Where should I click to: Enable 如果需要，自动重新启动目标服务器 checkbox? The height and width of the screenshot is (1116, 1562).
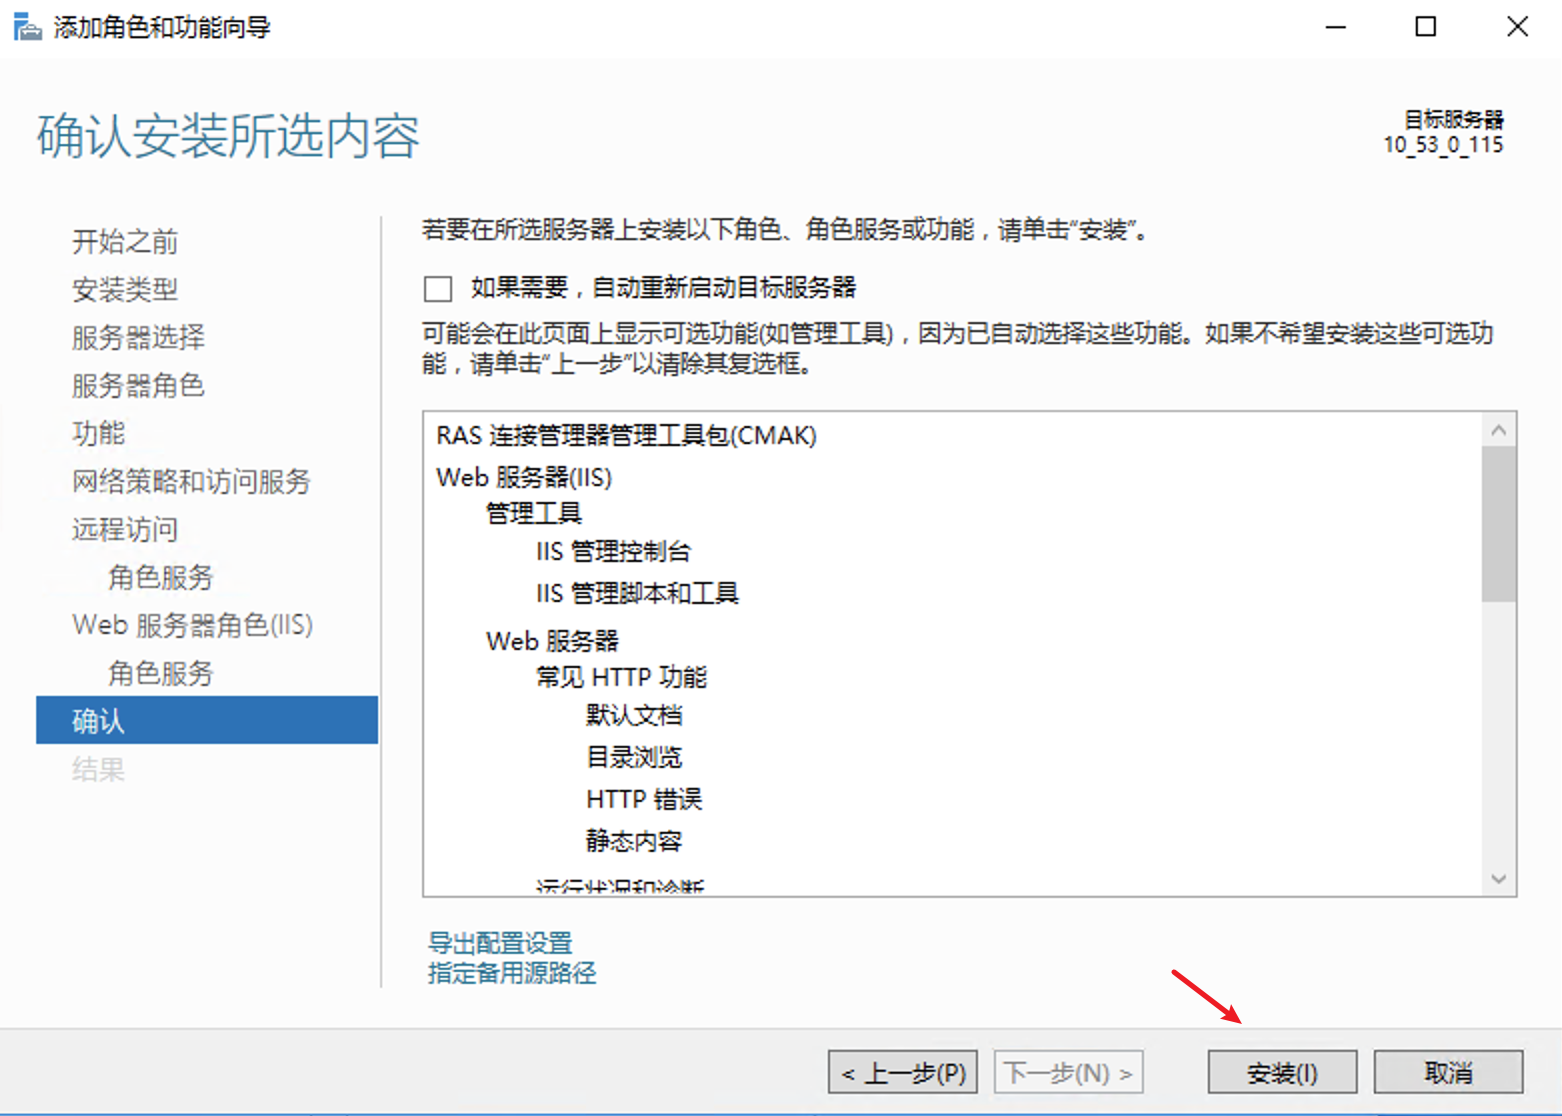point(437,288)
